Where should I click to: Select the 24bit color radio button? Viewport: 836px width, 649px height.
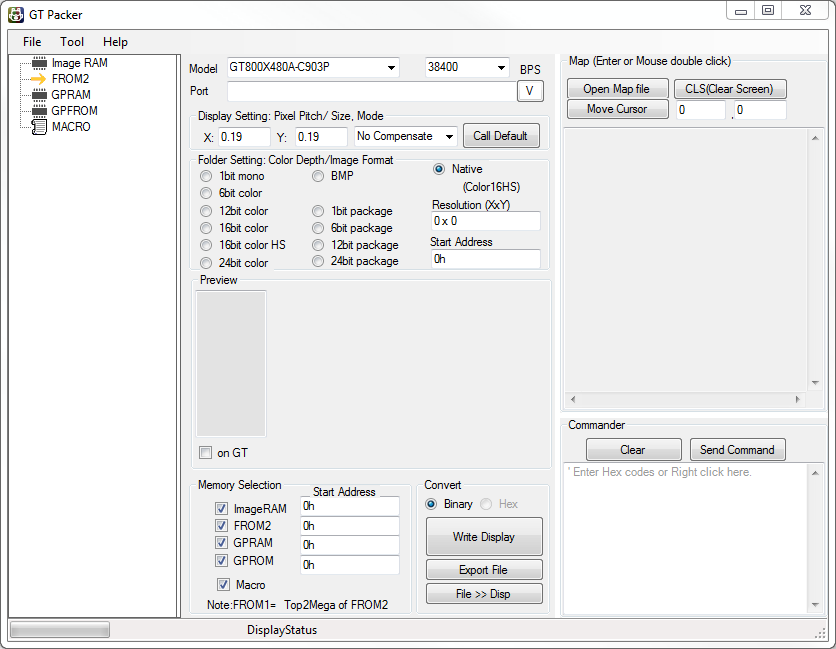click(206, 263)
